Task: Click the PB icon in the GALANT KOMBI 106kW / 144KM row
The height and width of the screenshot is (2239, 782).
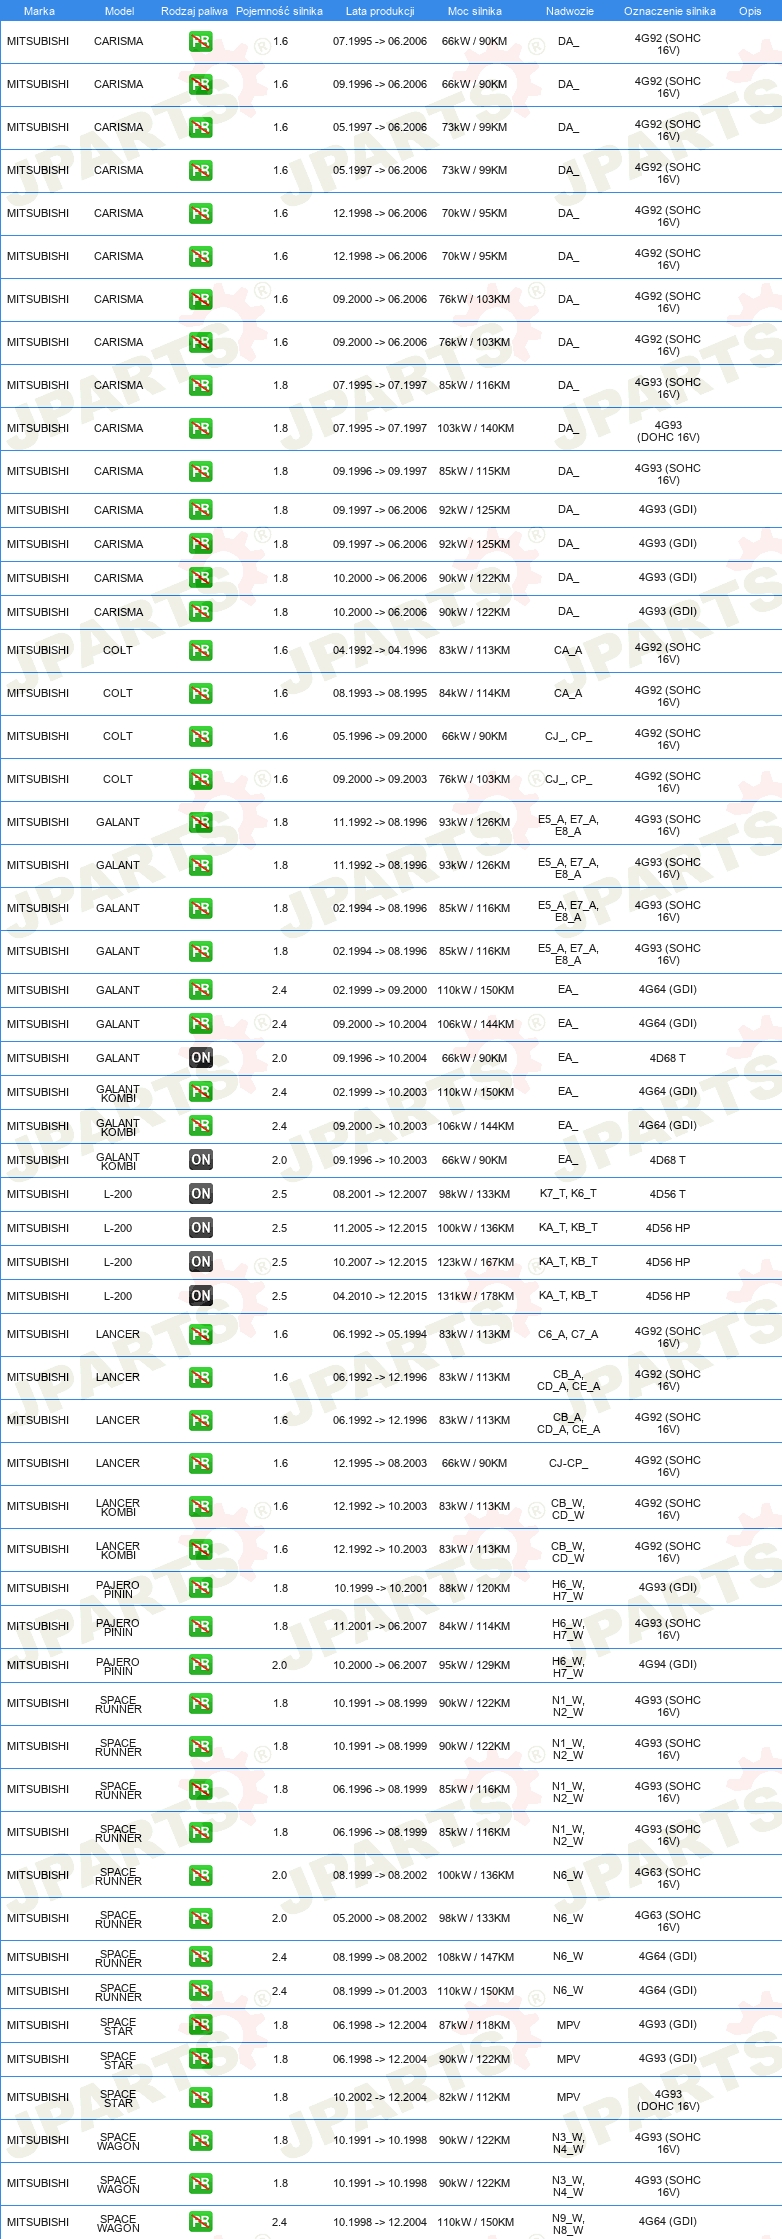Action: click(x=201, y=1126)
